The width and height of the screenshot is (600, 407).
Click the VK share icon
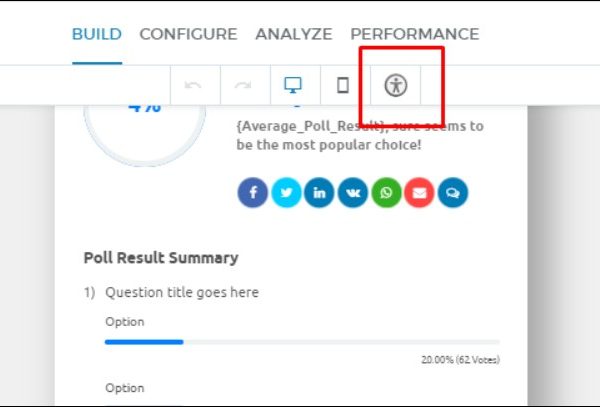(352, 193)
